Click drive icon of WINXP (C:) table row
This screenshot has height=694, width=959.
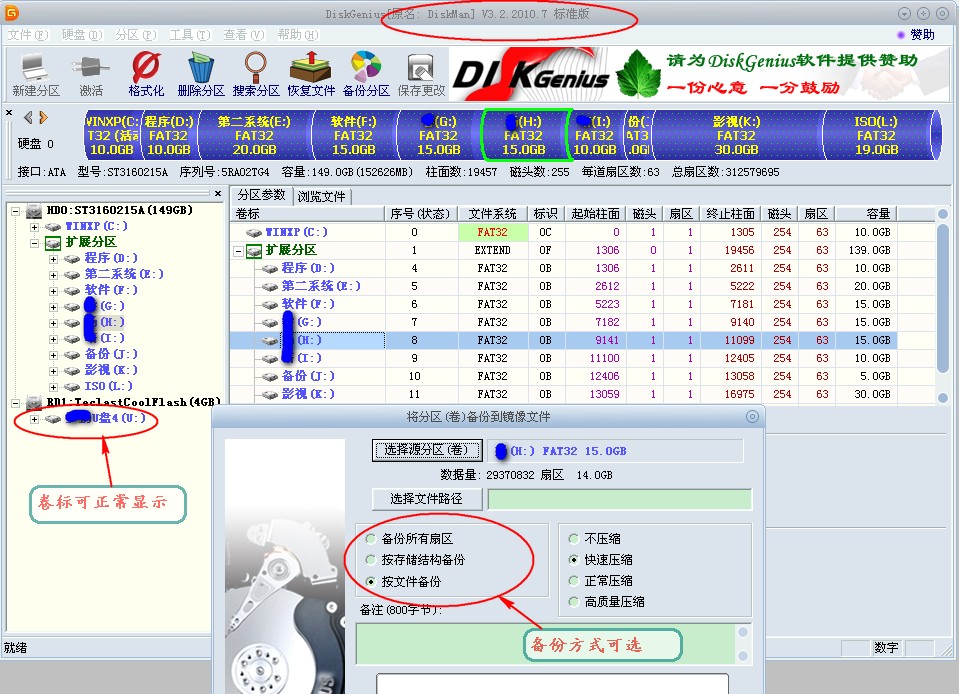[254, 233]
